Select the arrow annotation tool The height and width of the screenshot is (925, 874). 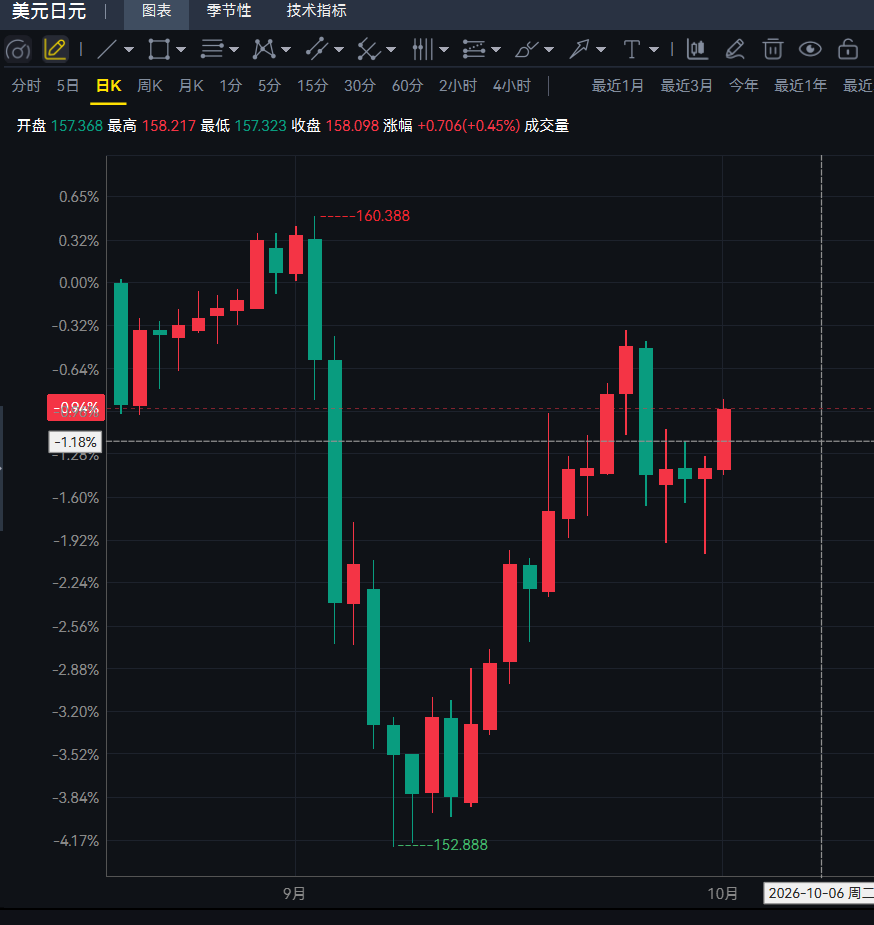point(579,50)
